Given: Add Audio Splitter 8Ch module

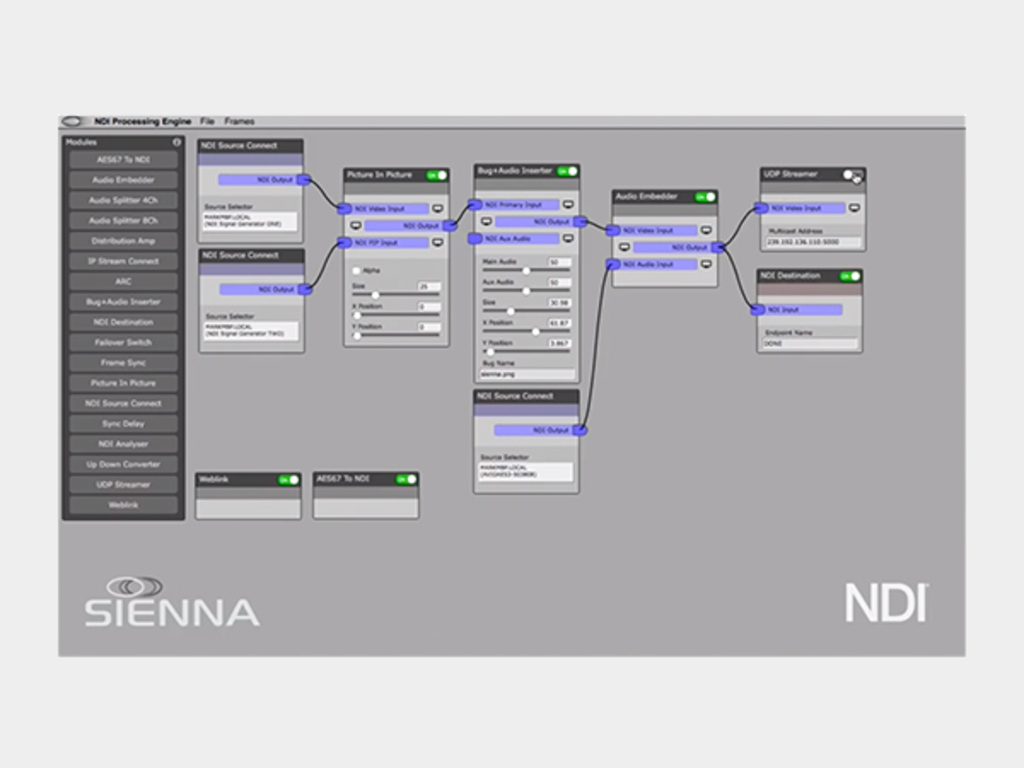Looking at the screenshot, I should pyautogui.click(x=123, y=221).
